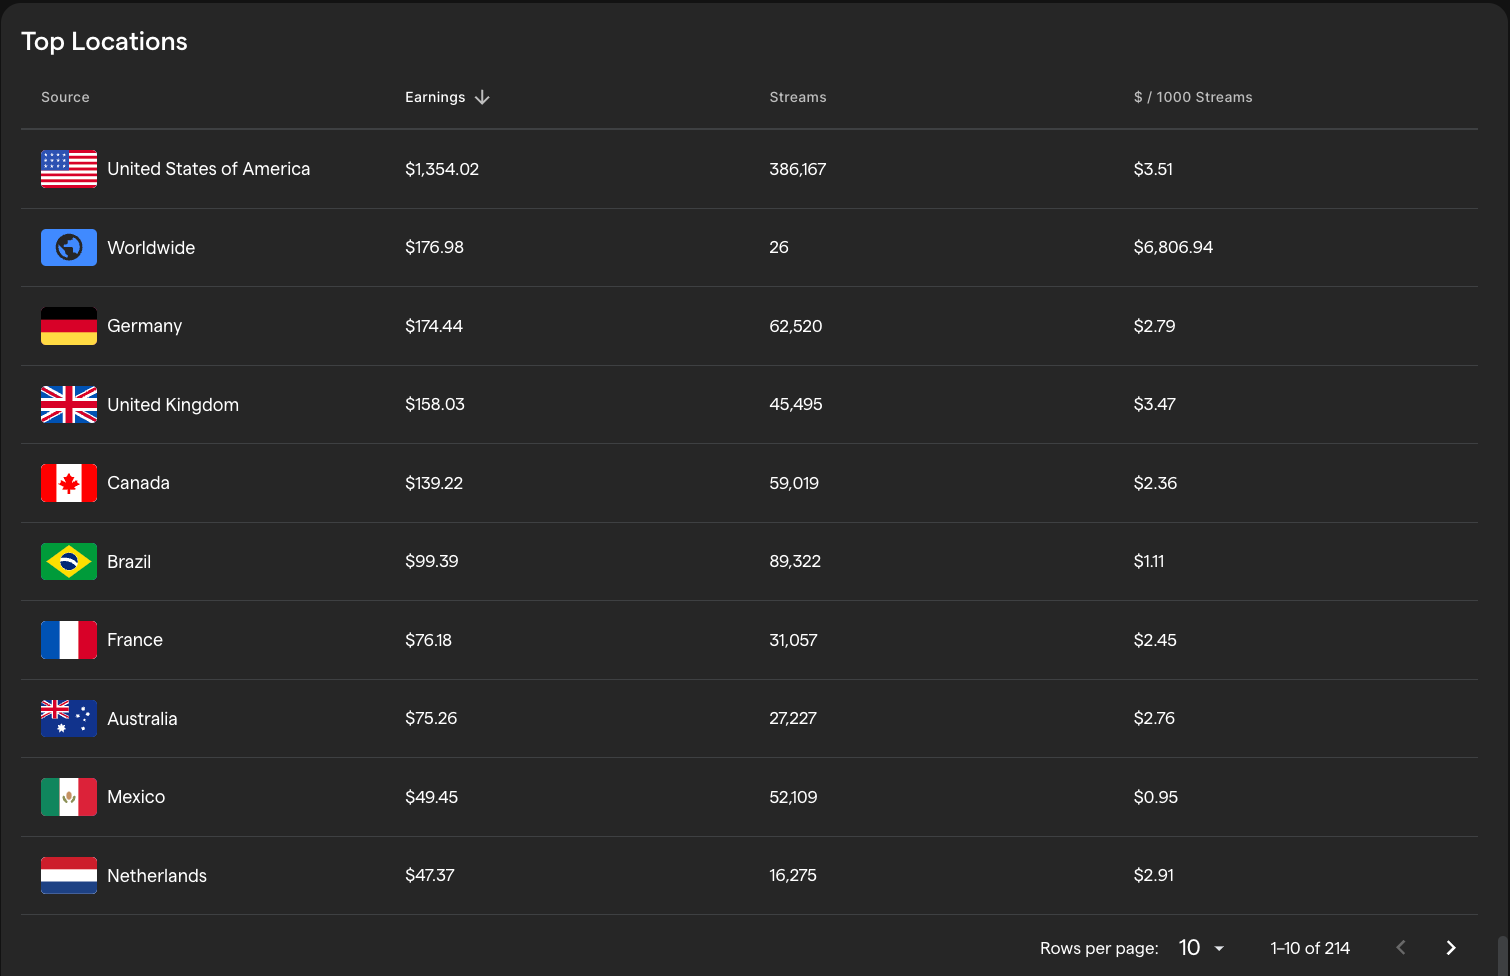
Task: Click the $47.37 earnings value
Action: point(430,875)
